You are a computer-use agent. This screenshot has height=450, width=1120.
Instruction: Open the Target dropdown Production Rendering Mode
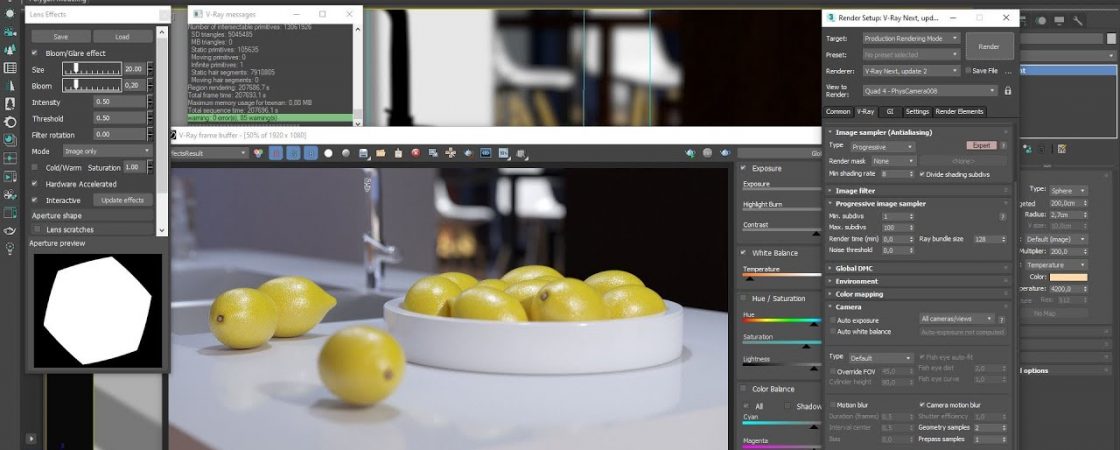coord(911,38)
